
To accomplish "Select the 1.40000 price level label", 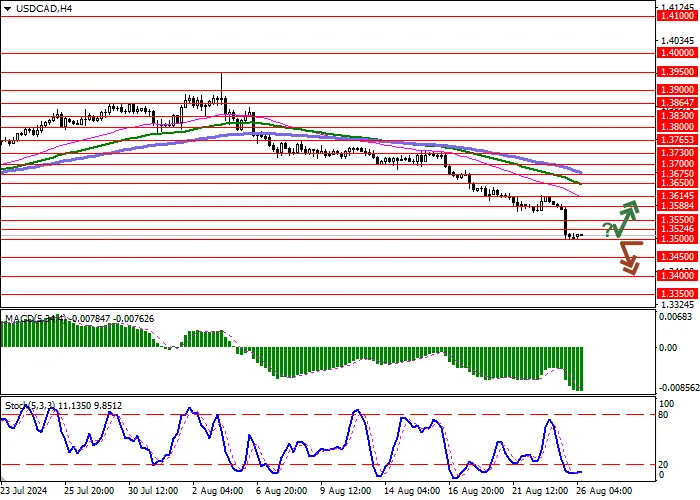I will [x=677, y=53].
